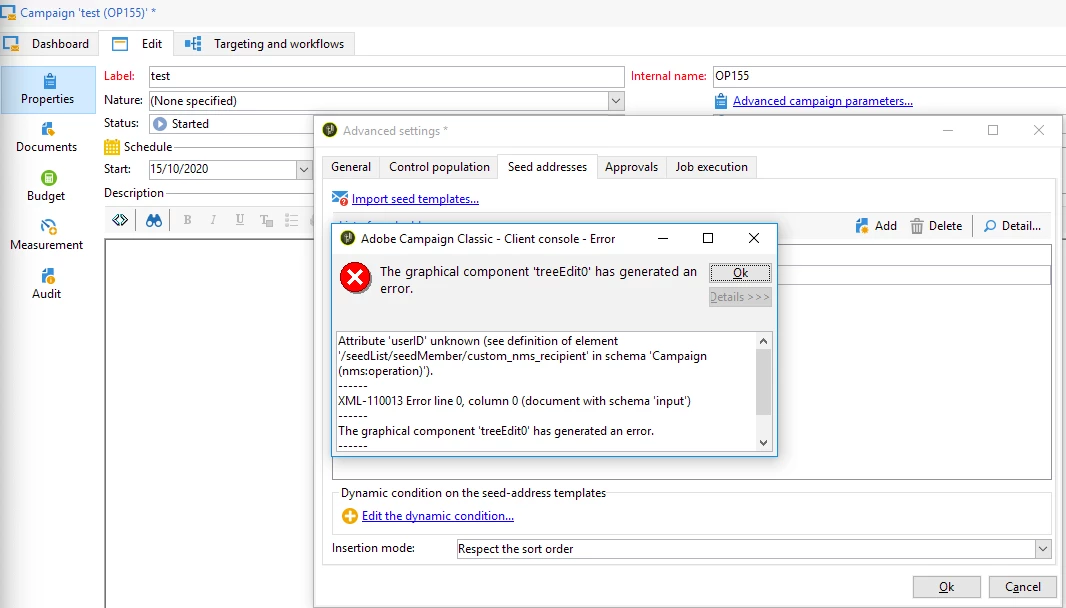Click the Details >>> button in error dialog
The height and width of the screenshot is (608, 1066).
coord(740,297)
